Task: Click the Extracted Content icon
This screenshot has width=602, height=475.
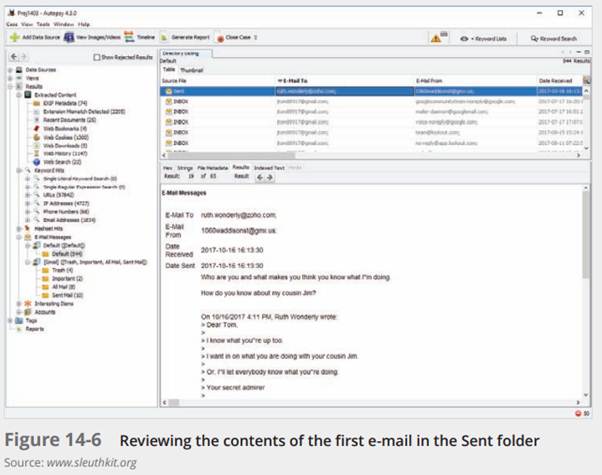Action: pyautogui.click(x=28, y=95)
